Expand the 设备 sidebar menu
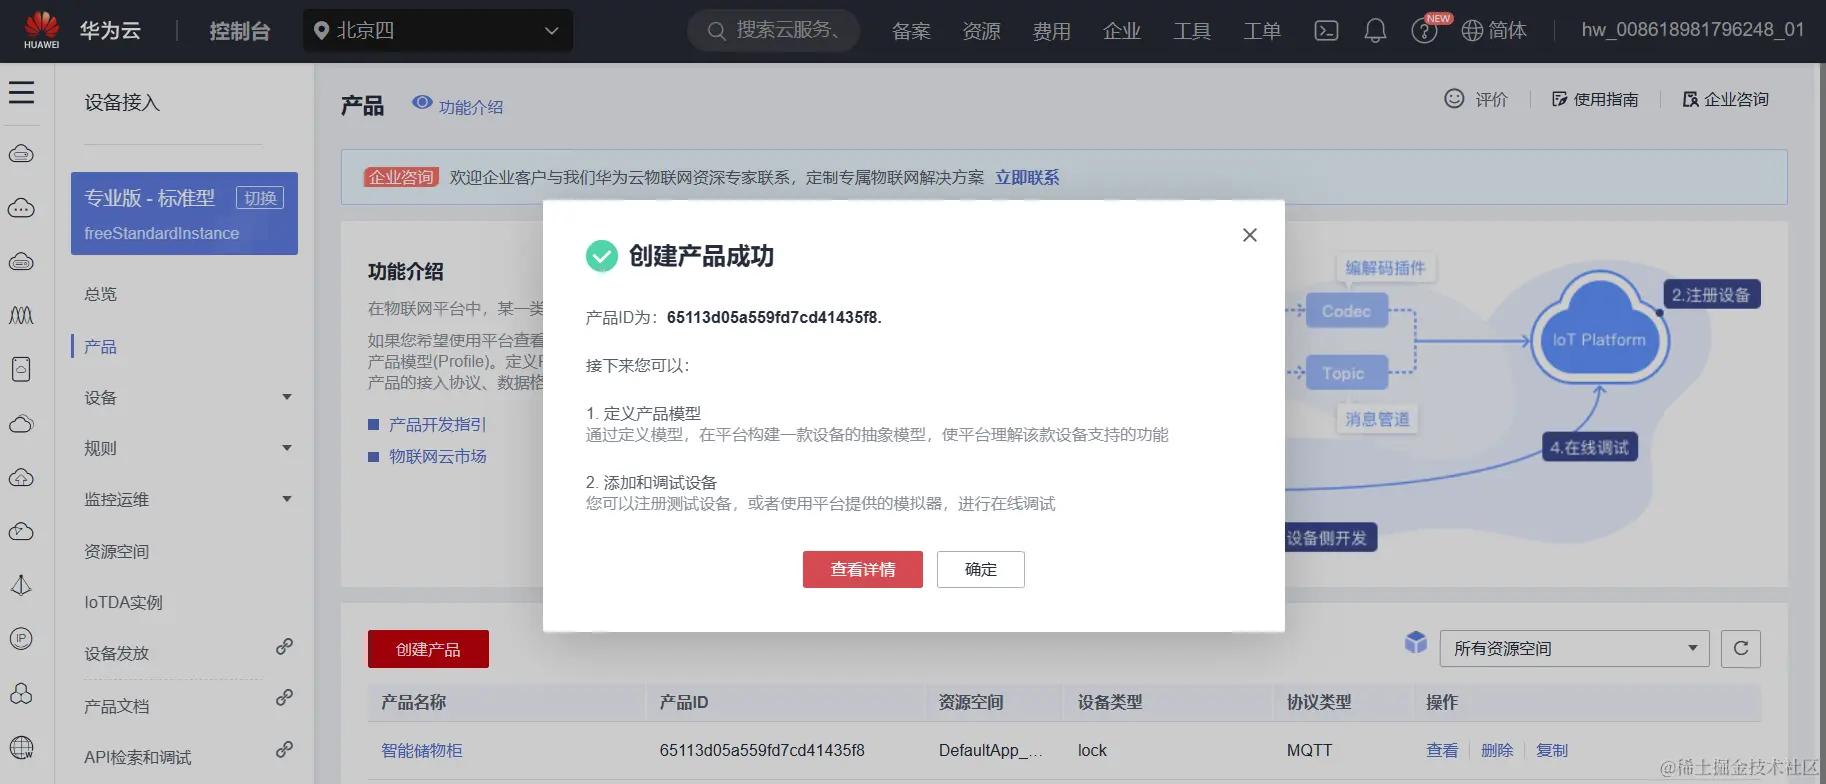Screen dimensions: 1826x784 (x=287, y=397)
